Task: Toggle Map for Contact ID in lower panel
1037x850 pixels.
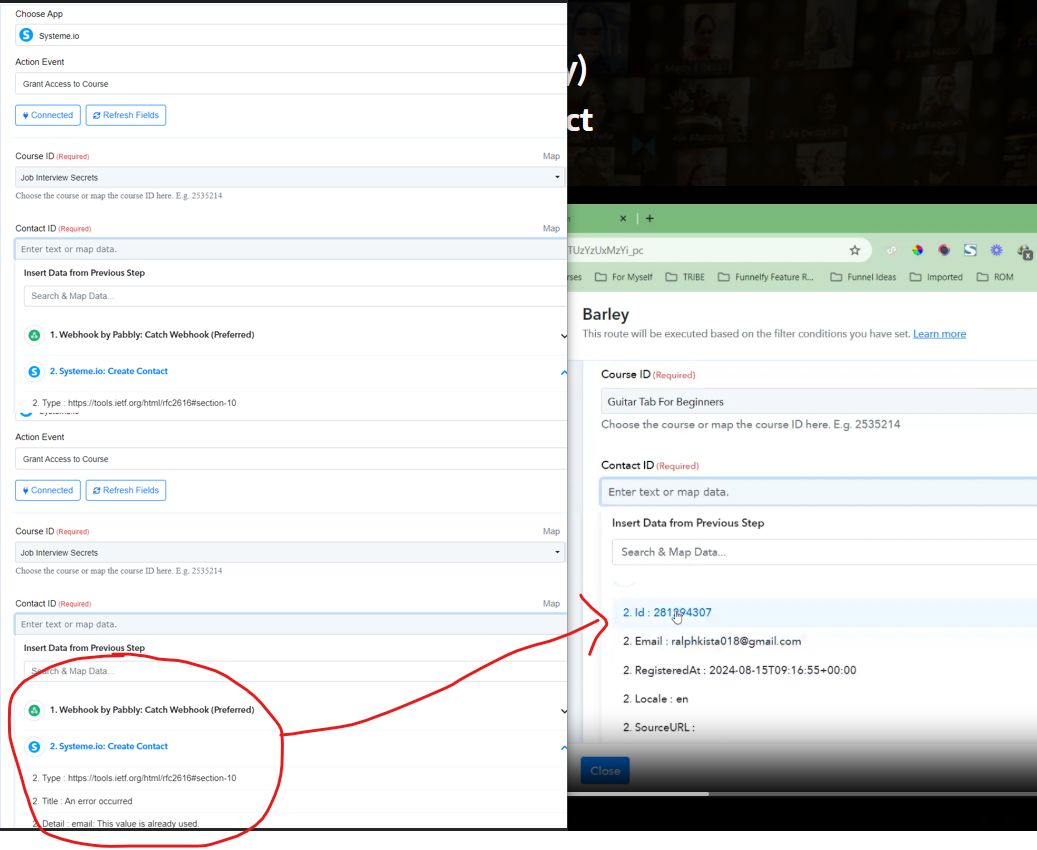Action: pyautogui.click(x=551, y=603)
